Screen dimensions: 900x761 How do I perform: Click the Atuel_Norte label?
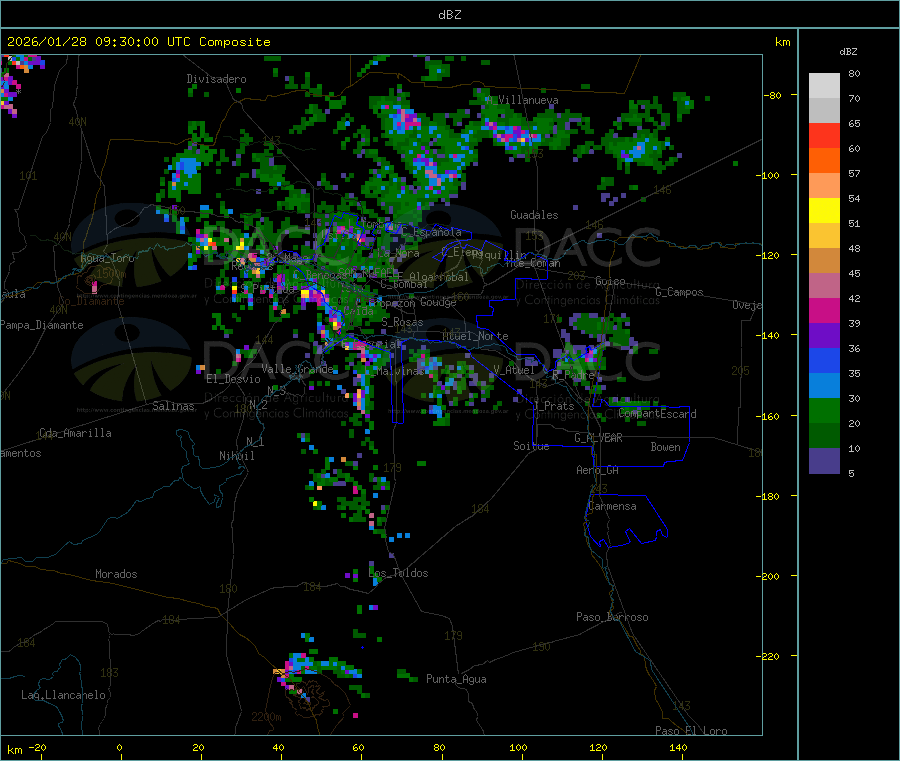pyautogui.click(x=475, y=336)
